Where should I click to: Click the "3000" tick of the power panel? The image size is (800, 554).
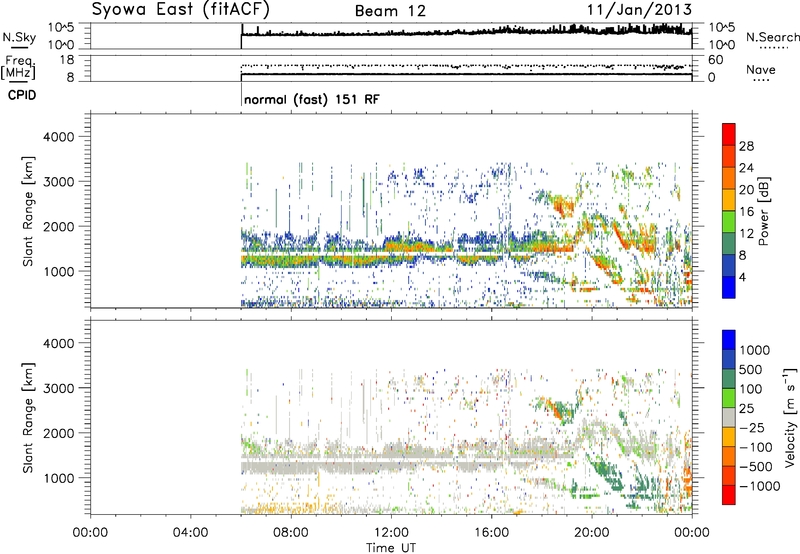(x=59, y=182)
